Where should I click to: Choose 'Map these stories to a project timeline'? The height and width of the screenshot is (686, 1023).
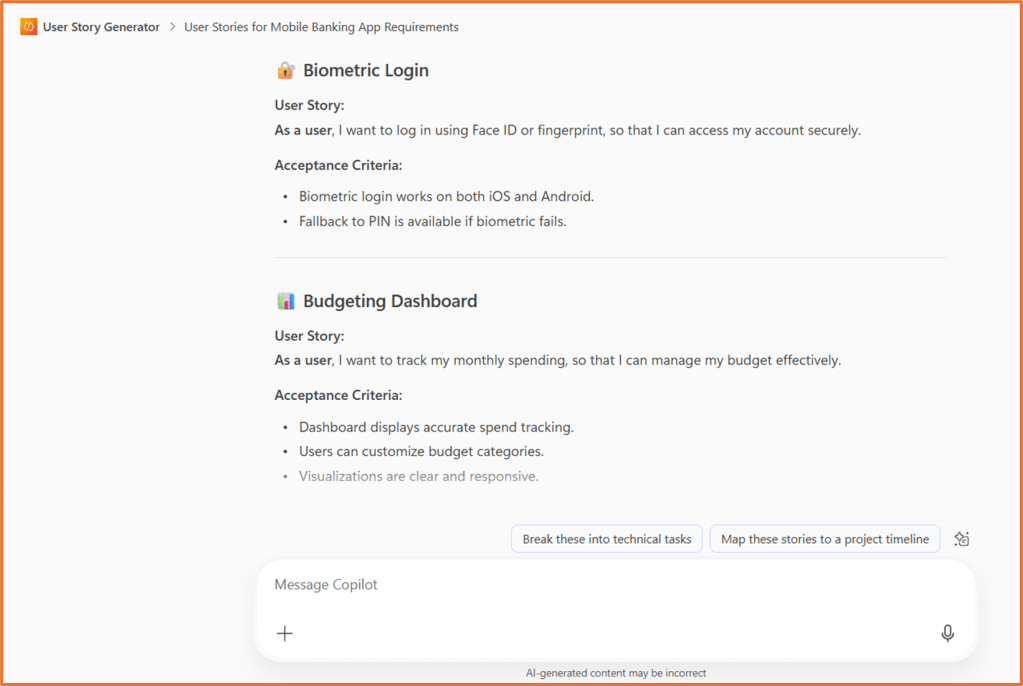click(x=825, y=539)
